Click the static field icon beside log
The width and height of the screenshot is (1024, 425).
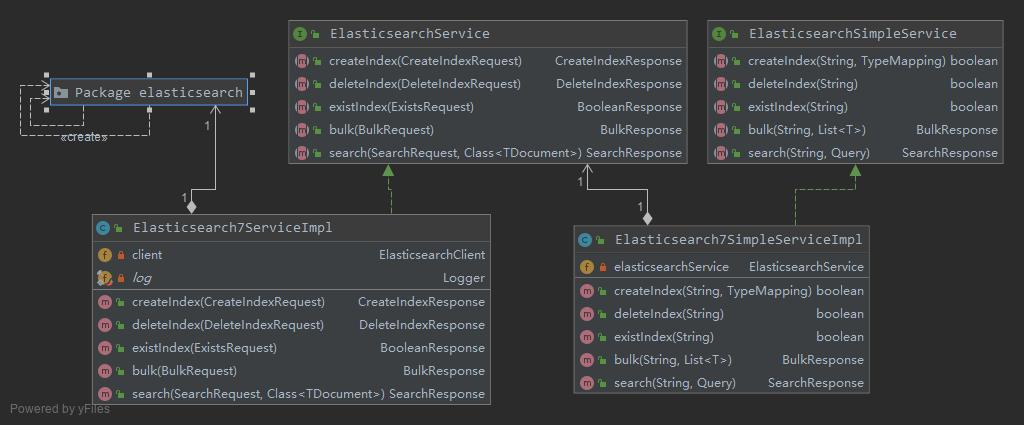103,278
